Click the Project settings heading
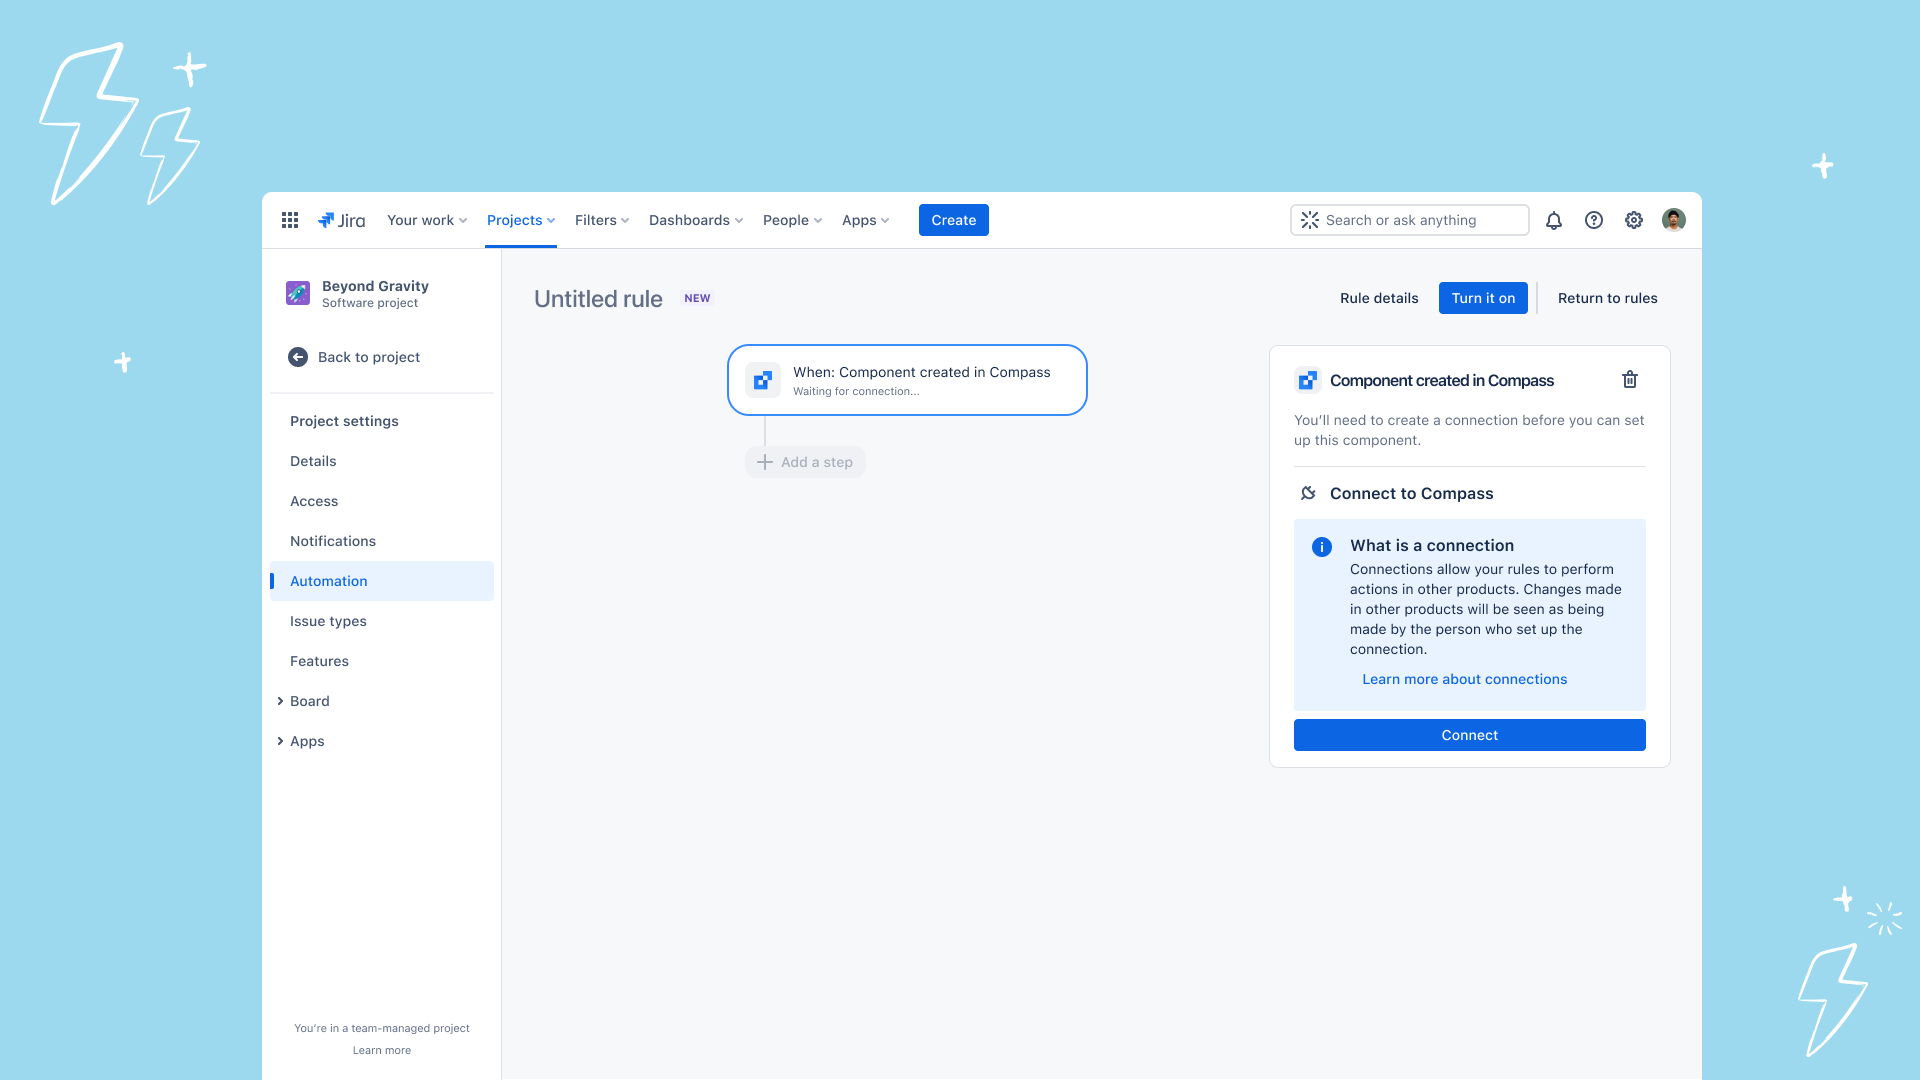 (x=344, y=421)
